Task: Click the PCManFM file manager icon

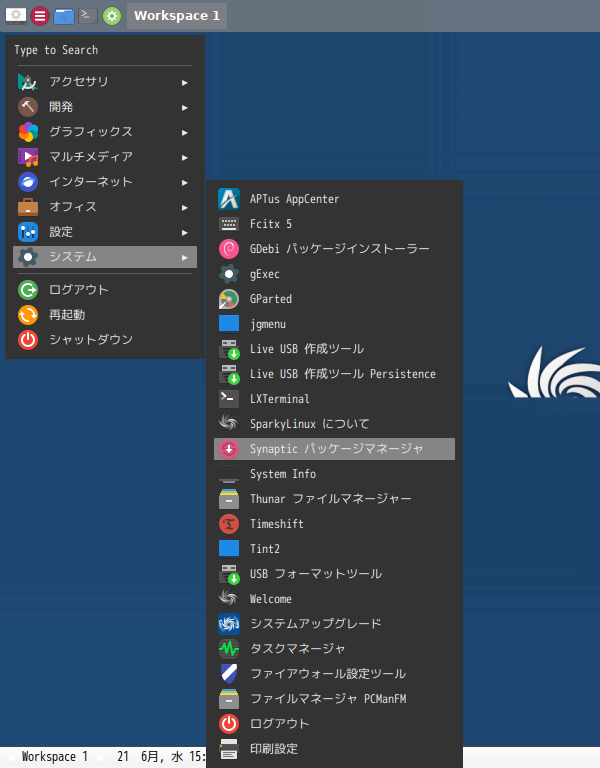Action: point(229,698)
